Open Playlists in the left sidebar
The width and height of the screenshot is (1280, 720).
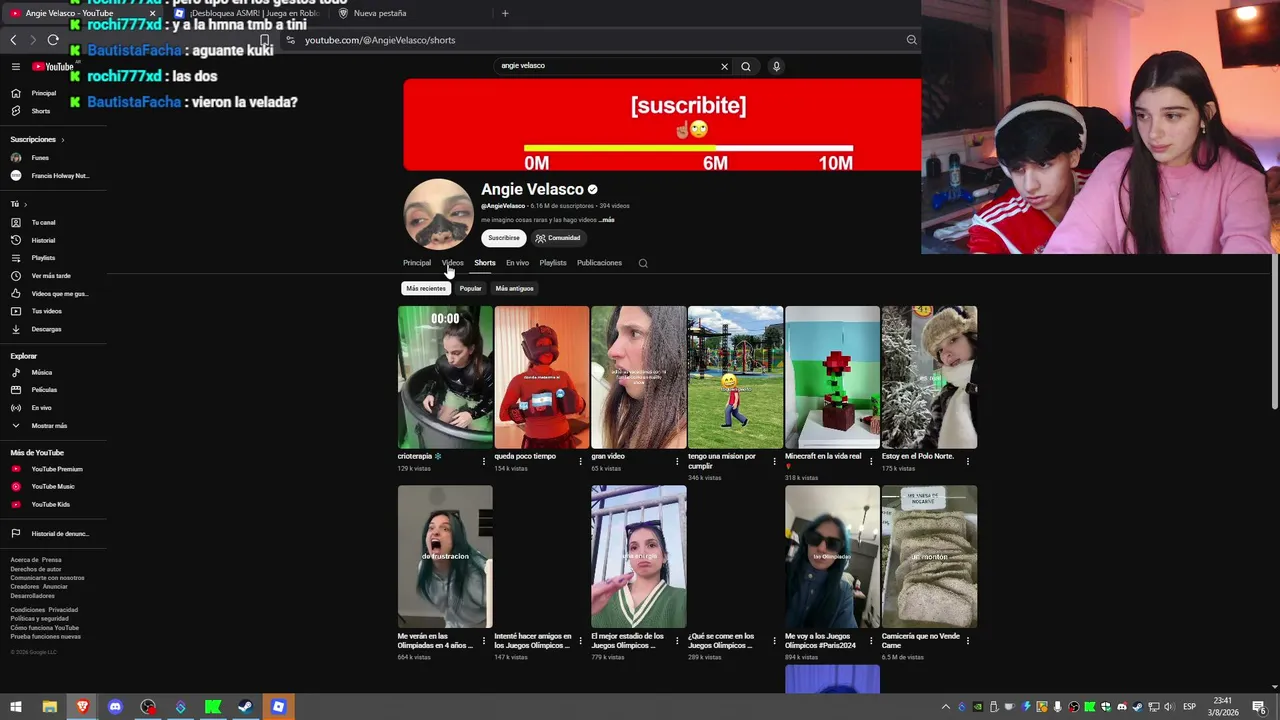pyautogui.click(x=43, y=258)
